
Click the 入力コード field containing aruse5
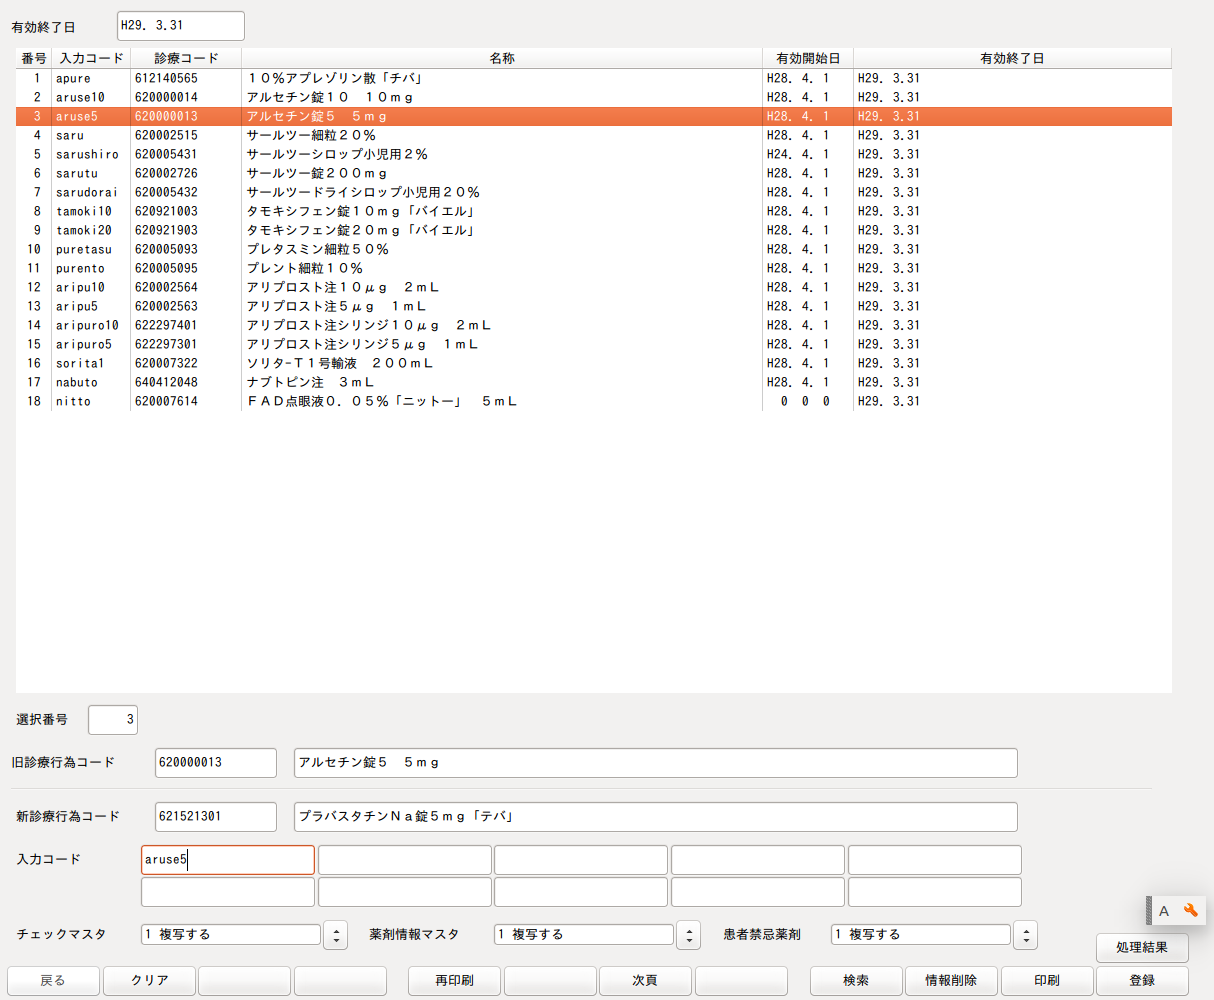228,860
